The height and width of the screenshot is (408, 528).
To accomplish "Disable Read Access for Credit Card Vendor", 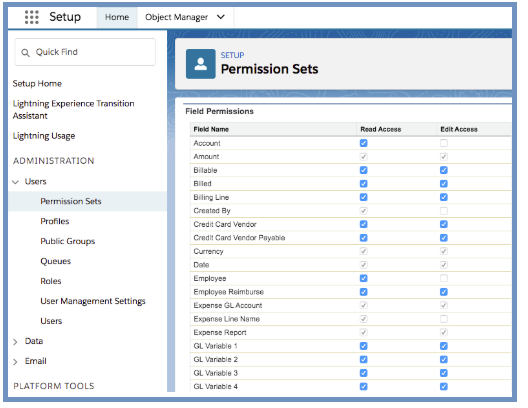I will [x=363, y=224].
